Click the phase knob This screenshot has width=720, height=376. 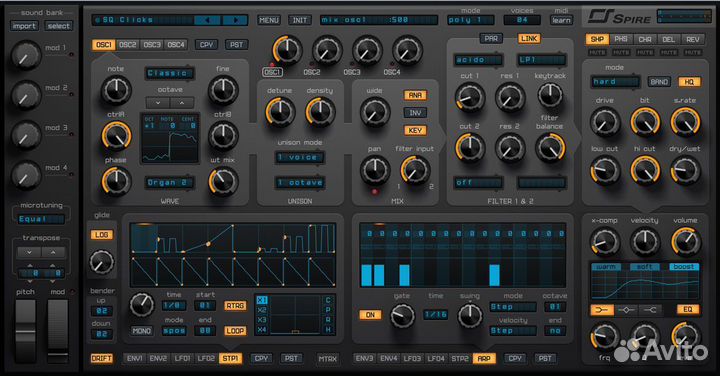click(x=116, y=181)
